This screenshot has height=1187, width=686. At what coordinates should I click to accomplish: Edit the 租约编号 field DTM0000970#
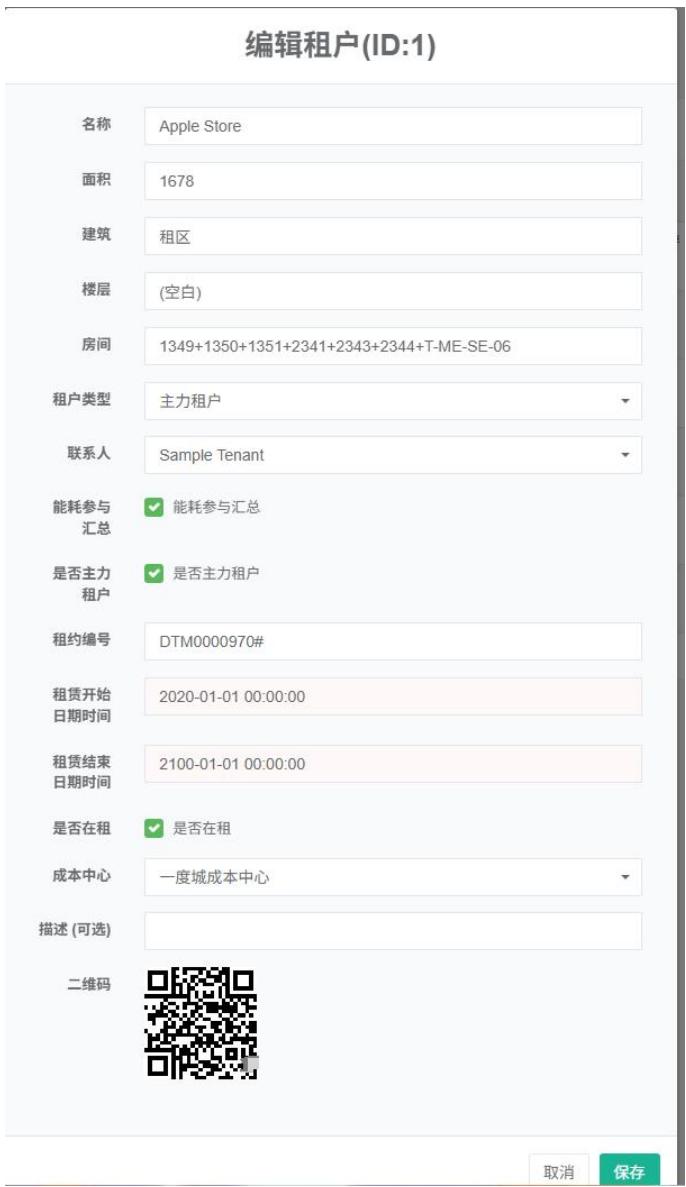tap(392, 641)
